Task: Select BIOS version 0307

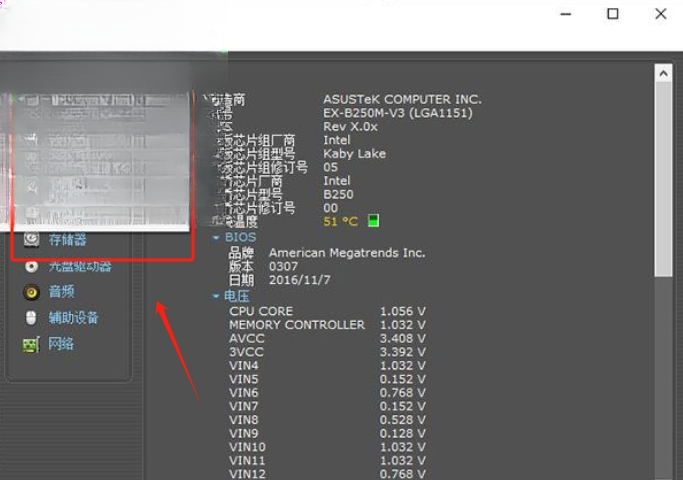Action: click(284, 267)
